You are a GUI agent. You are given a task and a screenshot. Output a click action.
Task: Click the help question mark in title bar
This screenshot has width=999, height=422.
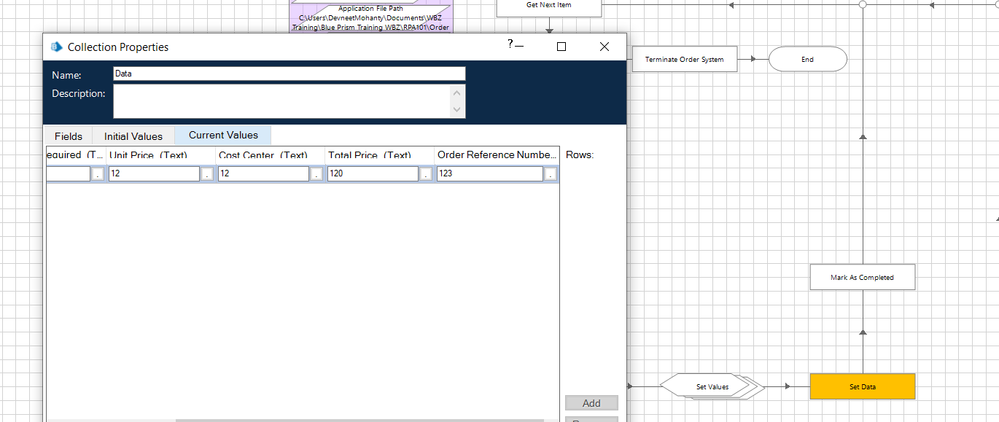coord(510,44)
